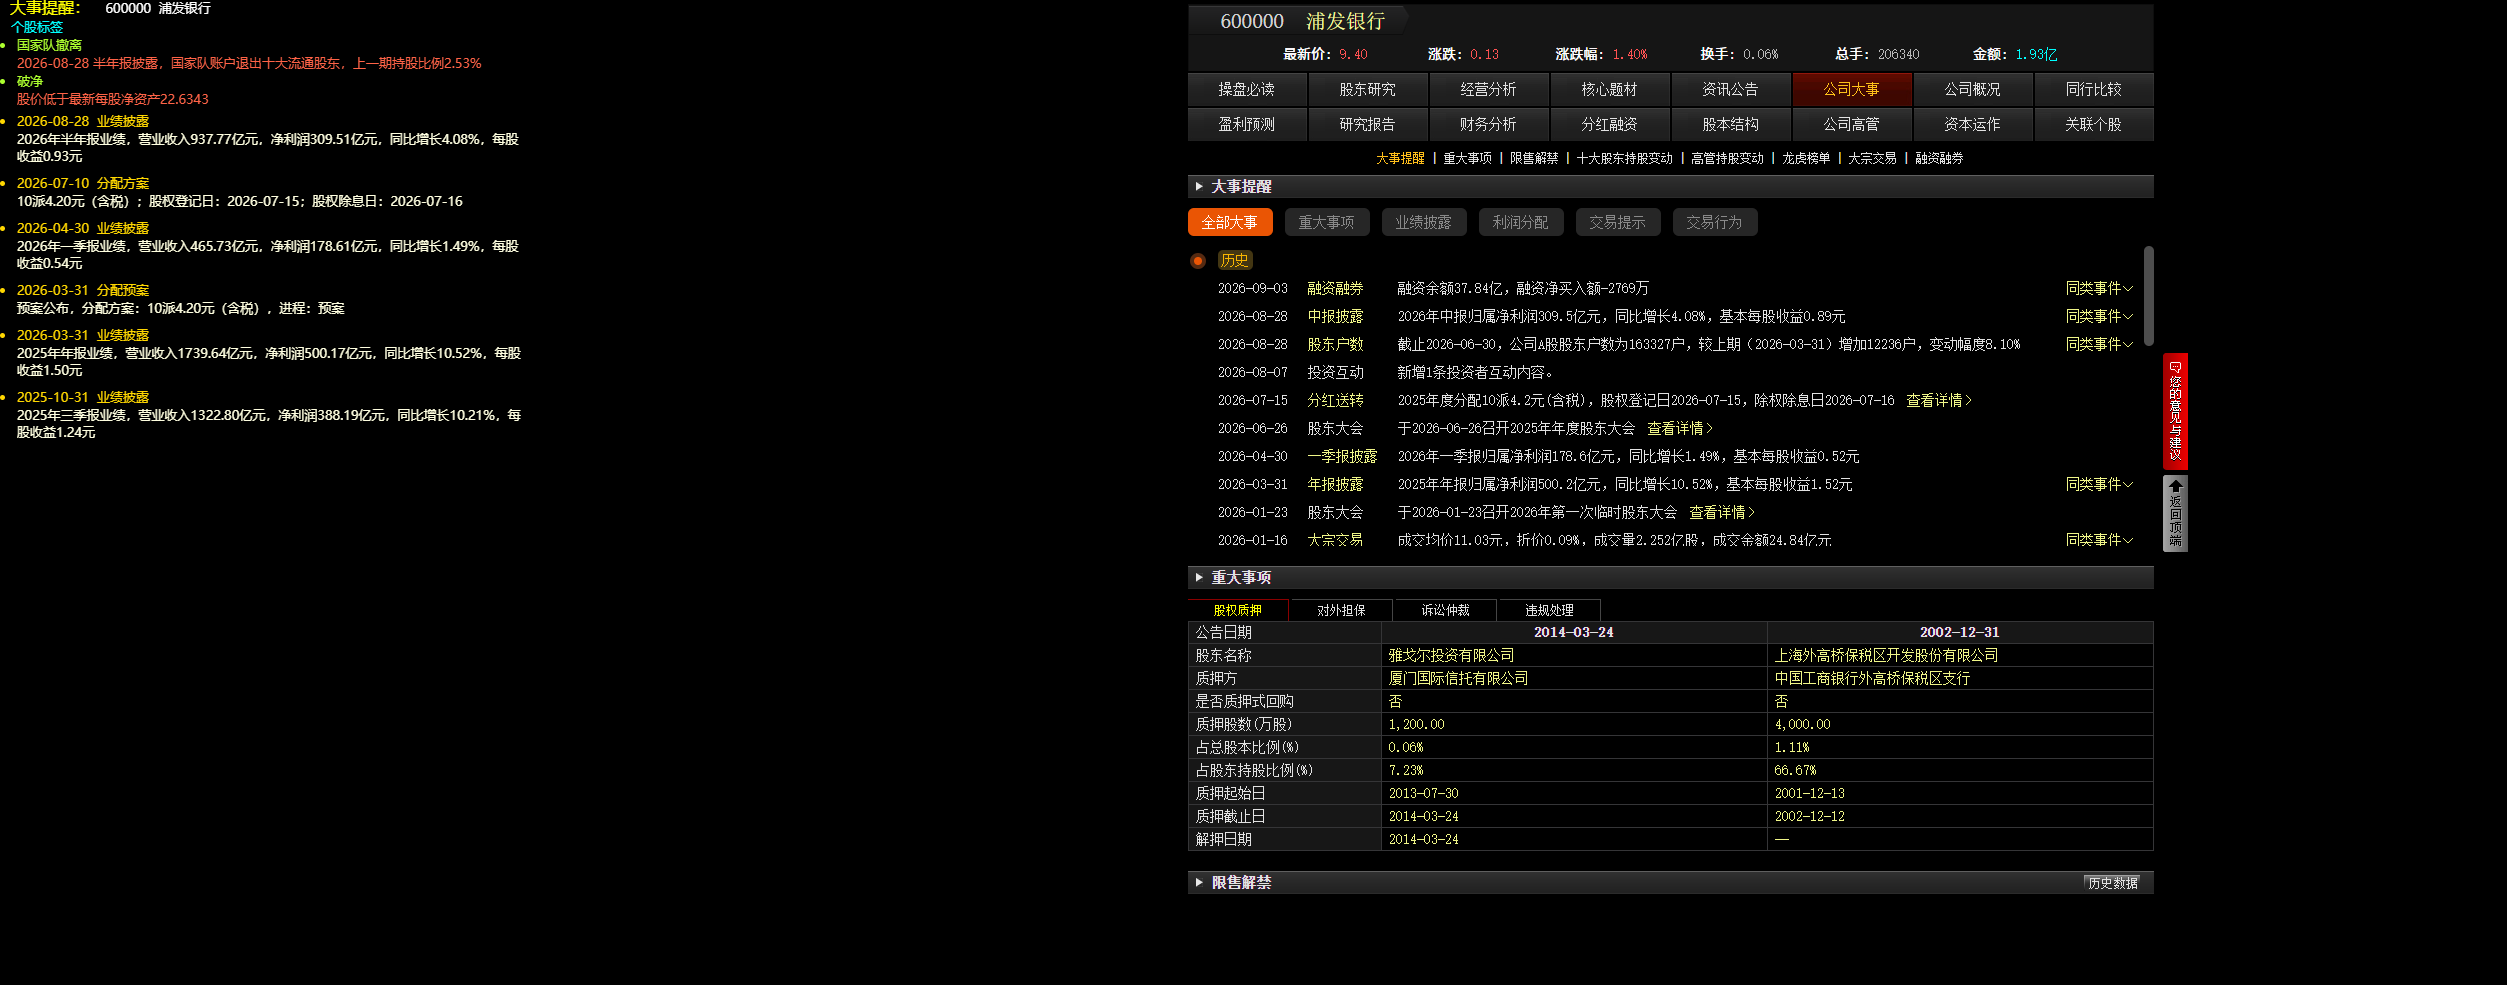
Task: Open the 股本结构 tab
Action: coord(1731,124)
